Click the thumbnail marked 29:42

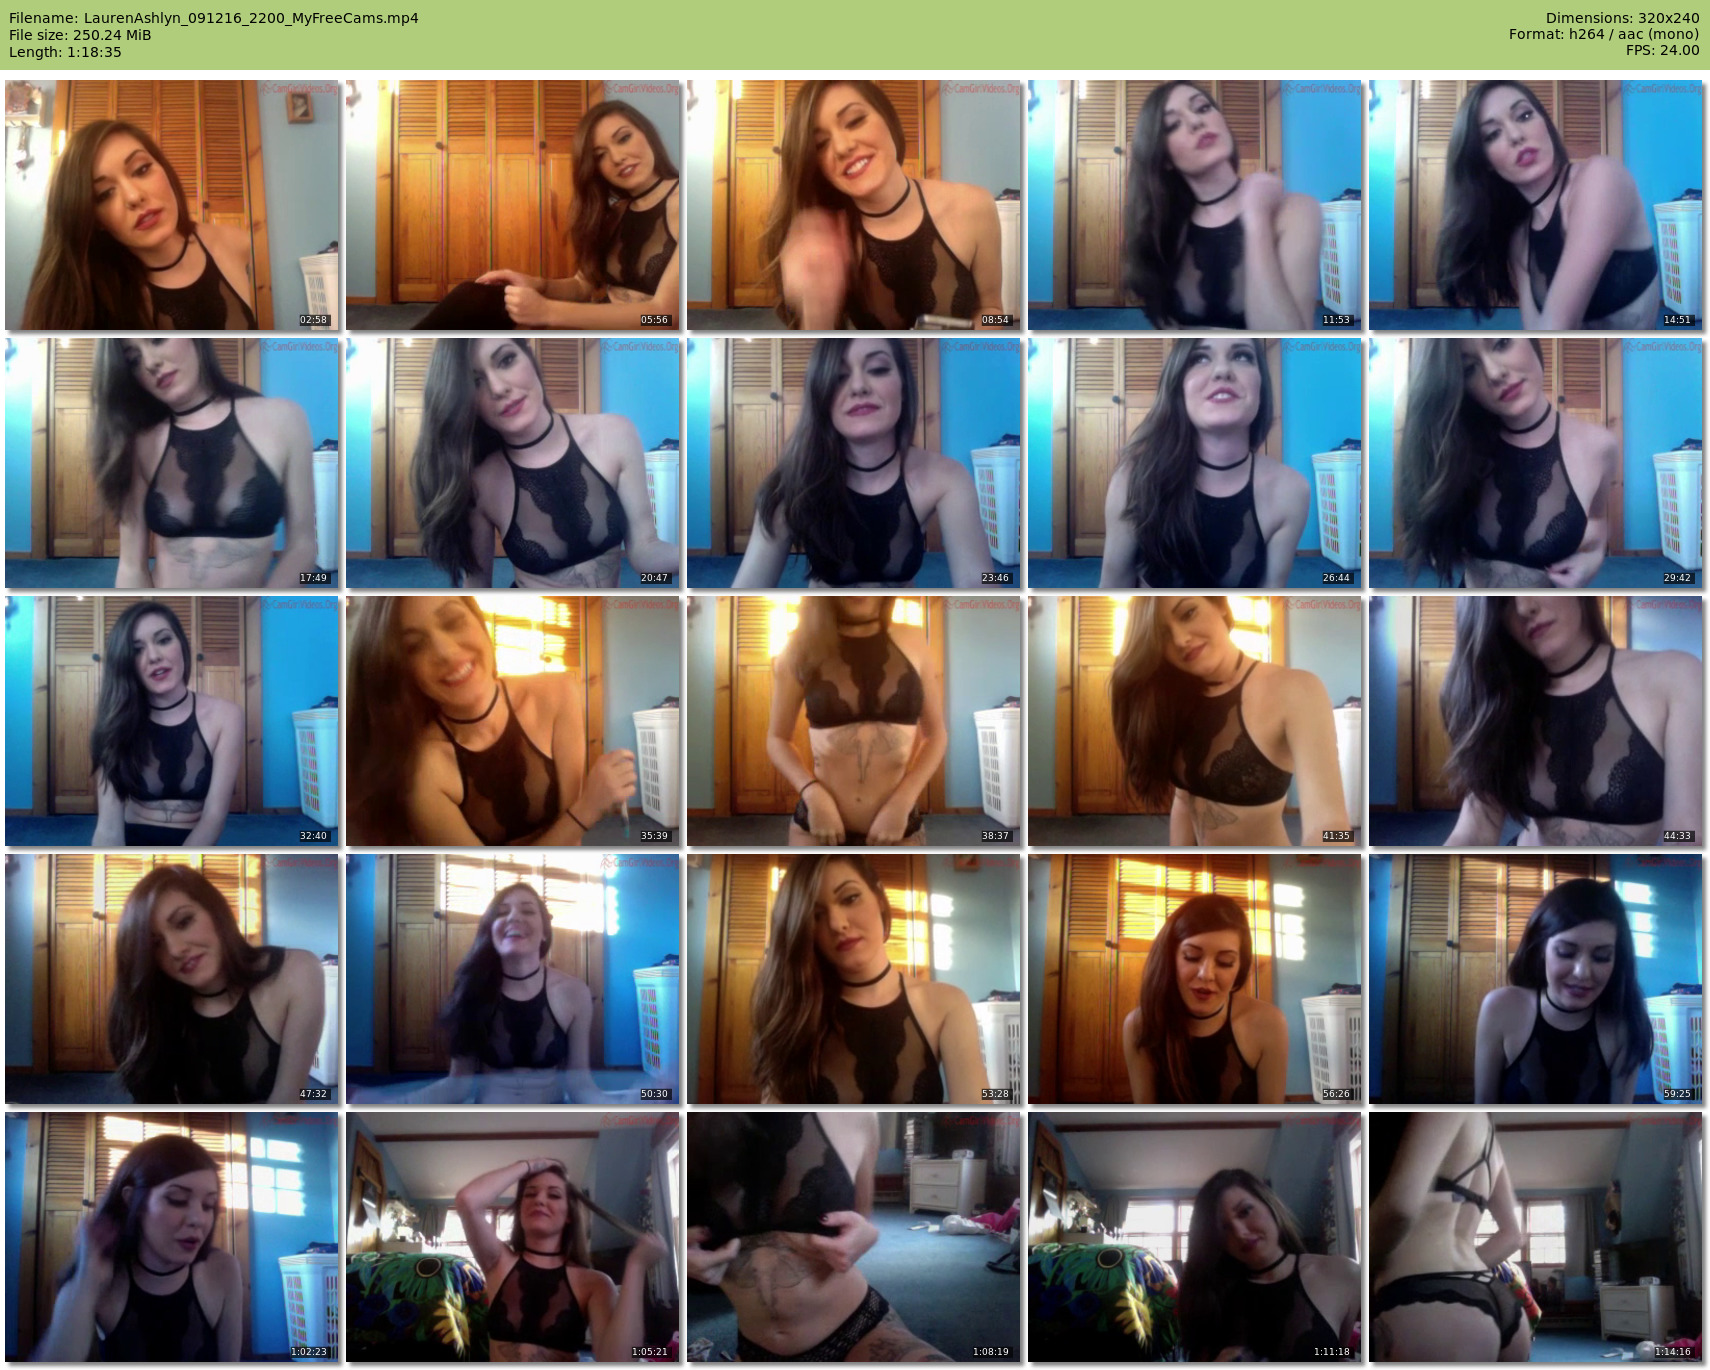(x=1535, y=463)
